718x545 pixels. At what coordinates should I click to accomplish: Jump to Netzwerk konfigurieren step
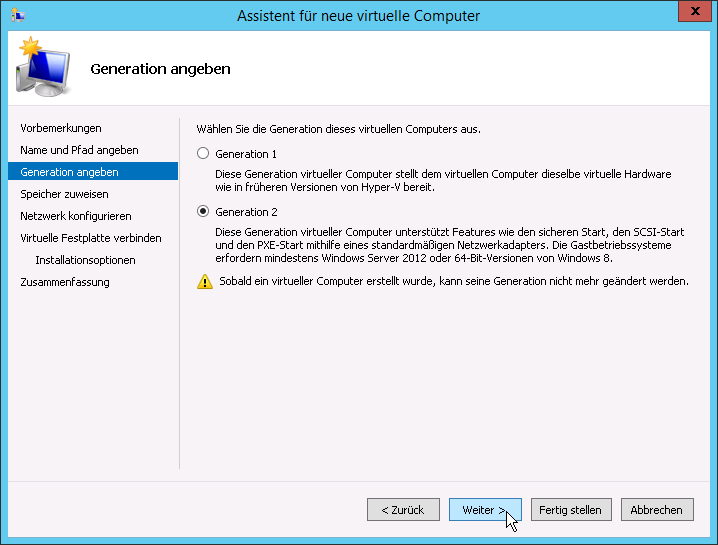click(x=76, y=216)
